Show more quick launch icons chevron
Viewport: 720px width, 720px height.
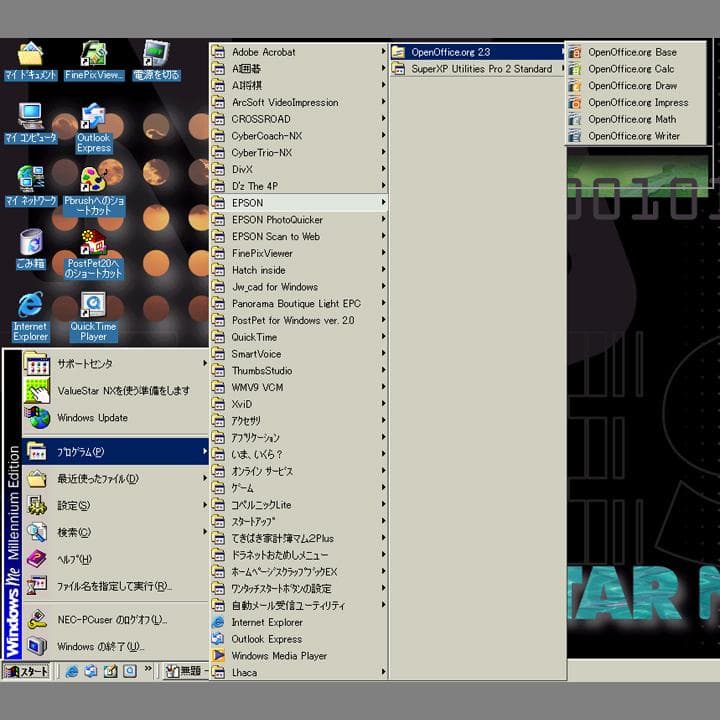pyautogui.click(x=148, y=669)
